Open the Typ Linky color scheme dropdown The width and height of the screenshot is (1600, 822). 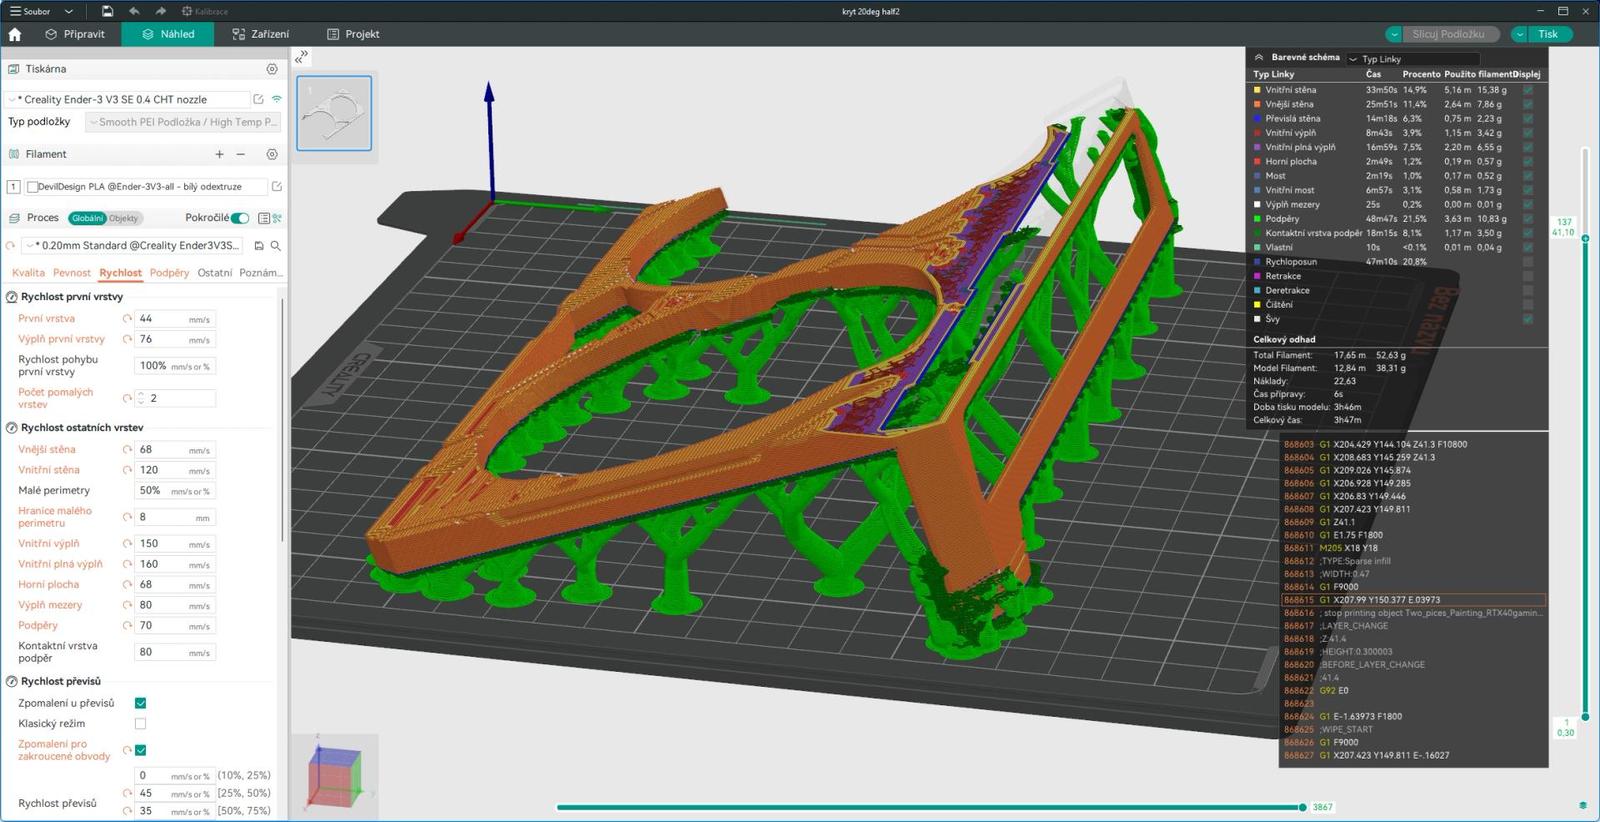point(1413,59)
